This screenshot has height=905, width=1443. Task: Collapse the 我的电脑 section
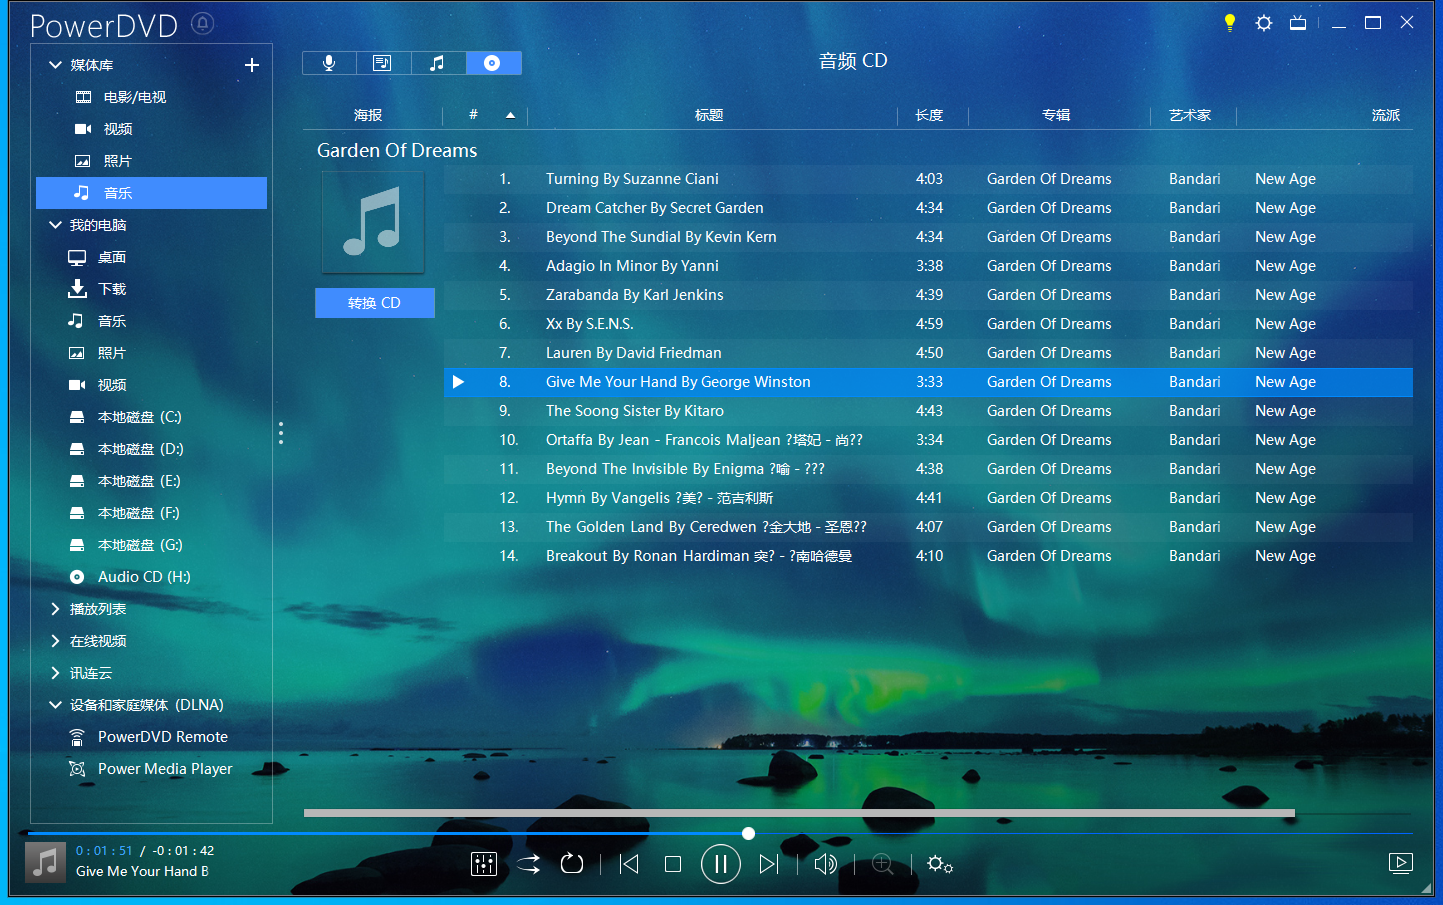click(55, 225)
